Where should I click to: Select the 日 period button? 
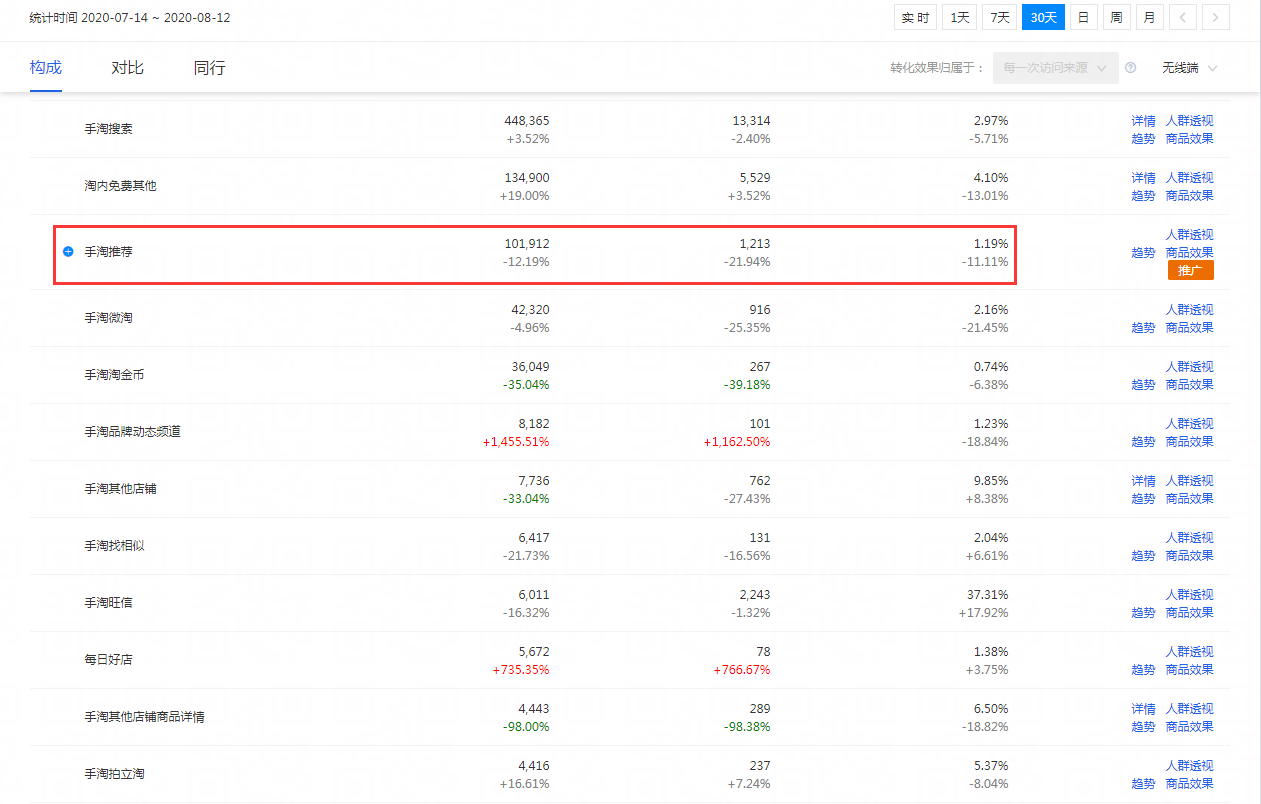coord(1084,17)
